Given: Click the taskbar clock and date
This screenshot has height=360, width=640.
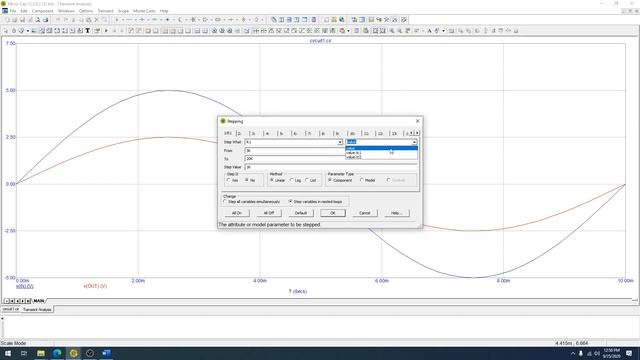Looking at the screenshot, I should click(611, 353).
